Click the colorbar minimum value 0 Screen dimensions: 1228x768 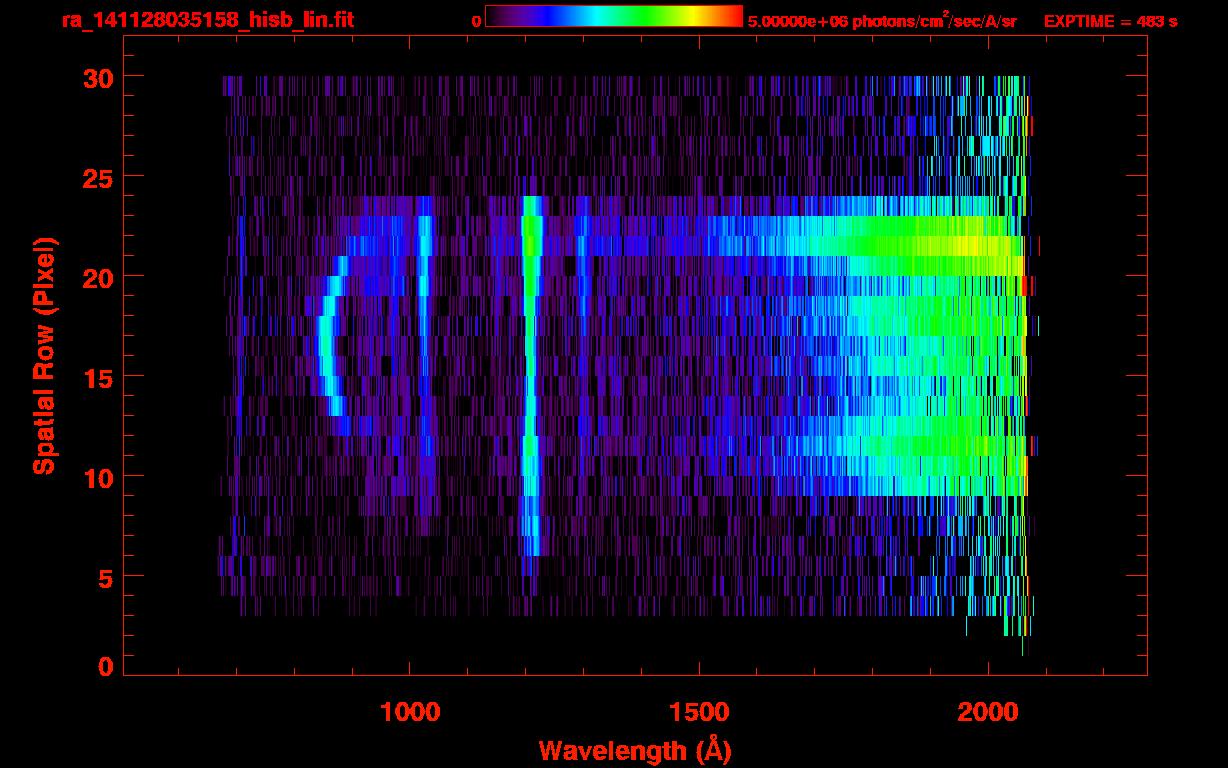click(x=476, y=21)
